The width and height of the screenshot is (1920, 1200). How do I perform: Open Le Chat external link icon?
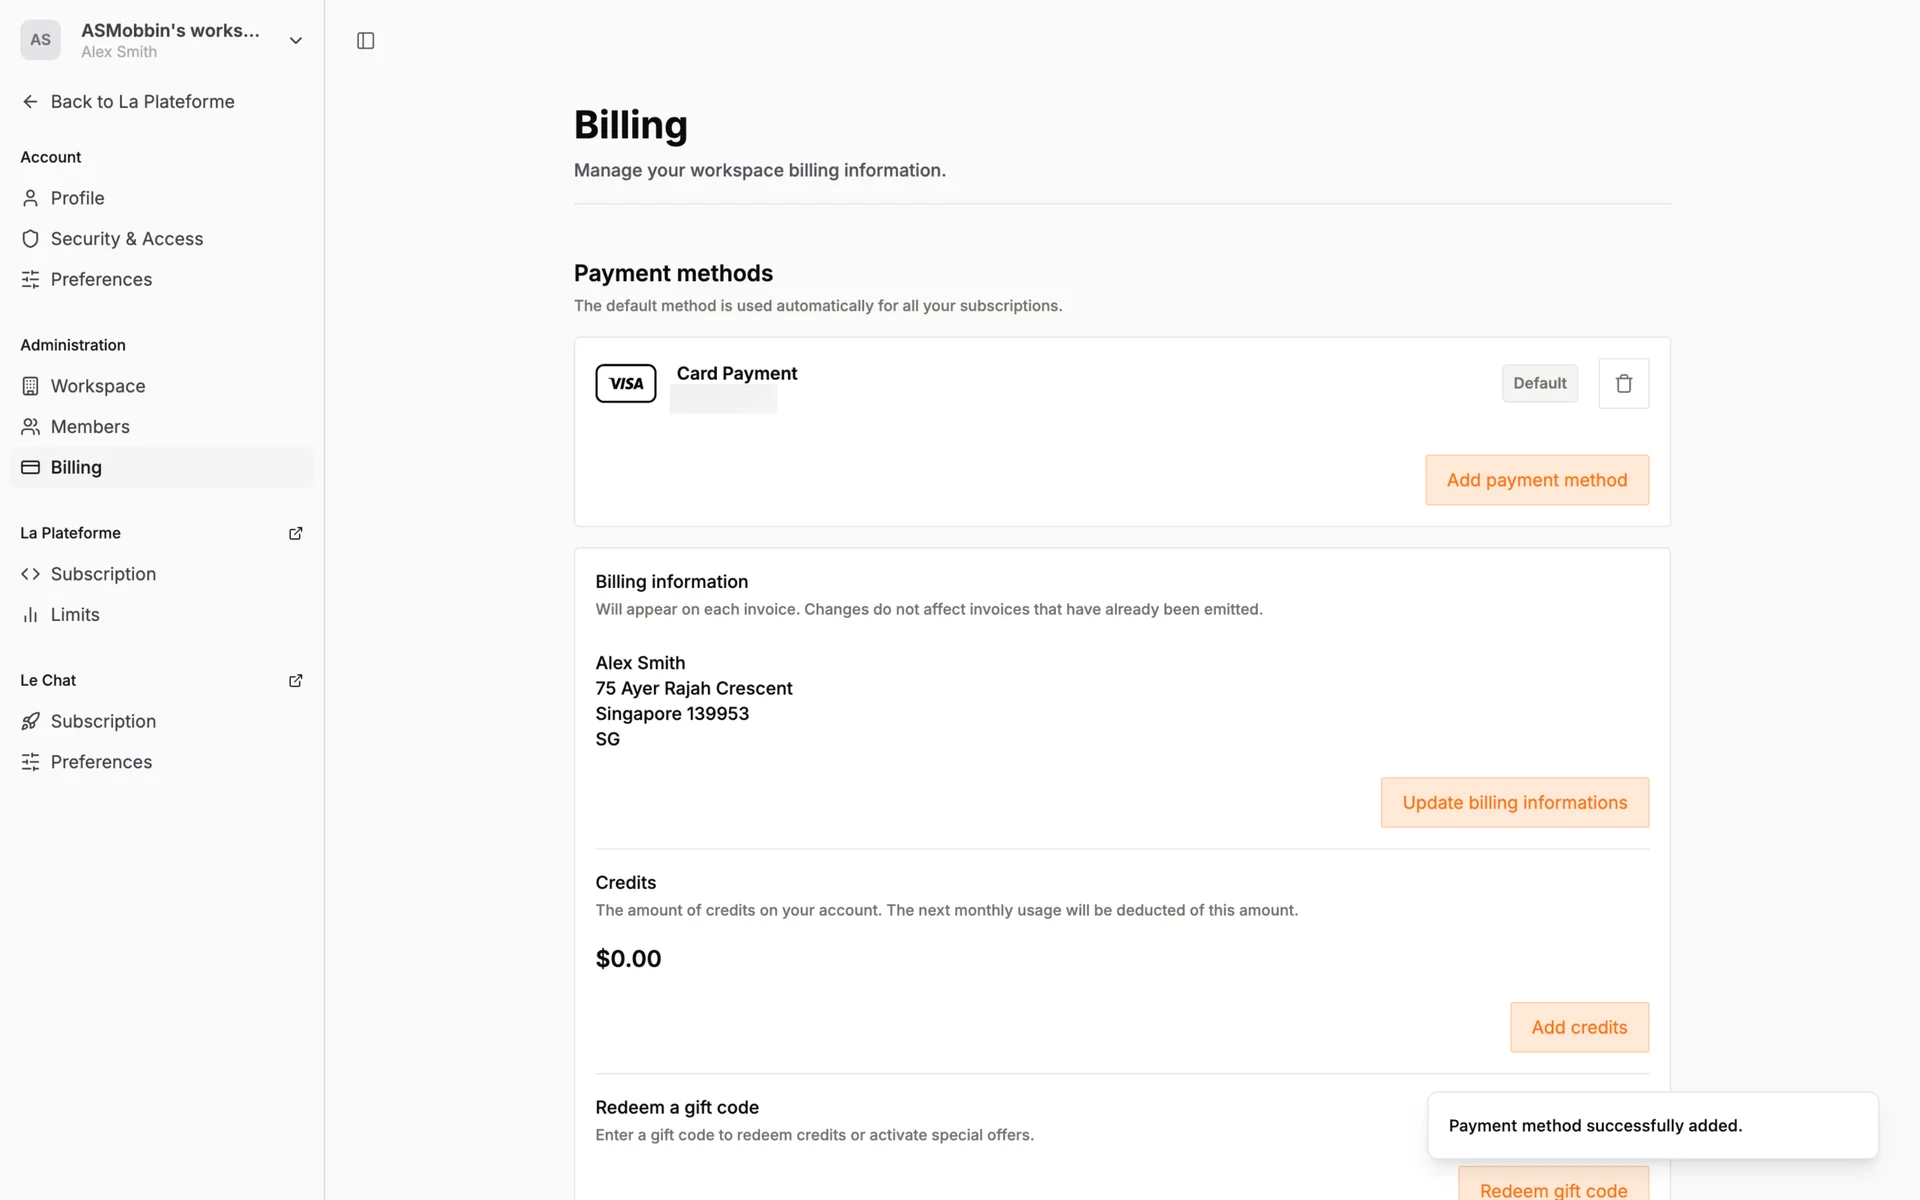tap(295, 680)
